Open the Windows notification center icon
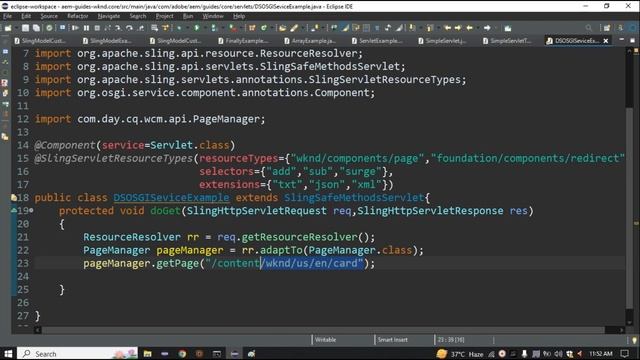This screenshot has width=640, height=360. (x=624, y=353)
